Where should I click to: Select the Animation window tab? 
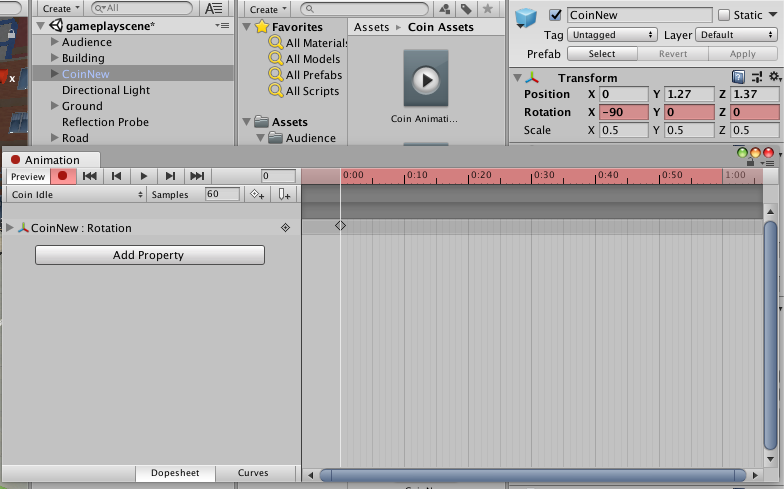[x=52, y=160]
